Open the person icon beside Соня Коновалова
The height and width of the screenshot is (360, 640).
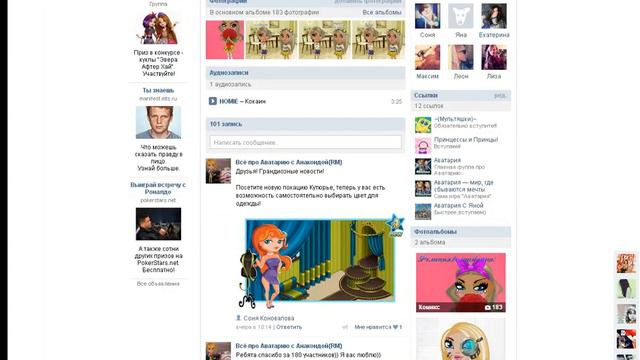click(238, 318)
